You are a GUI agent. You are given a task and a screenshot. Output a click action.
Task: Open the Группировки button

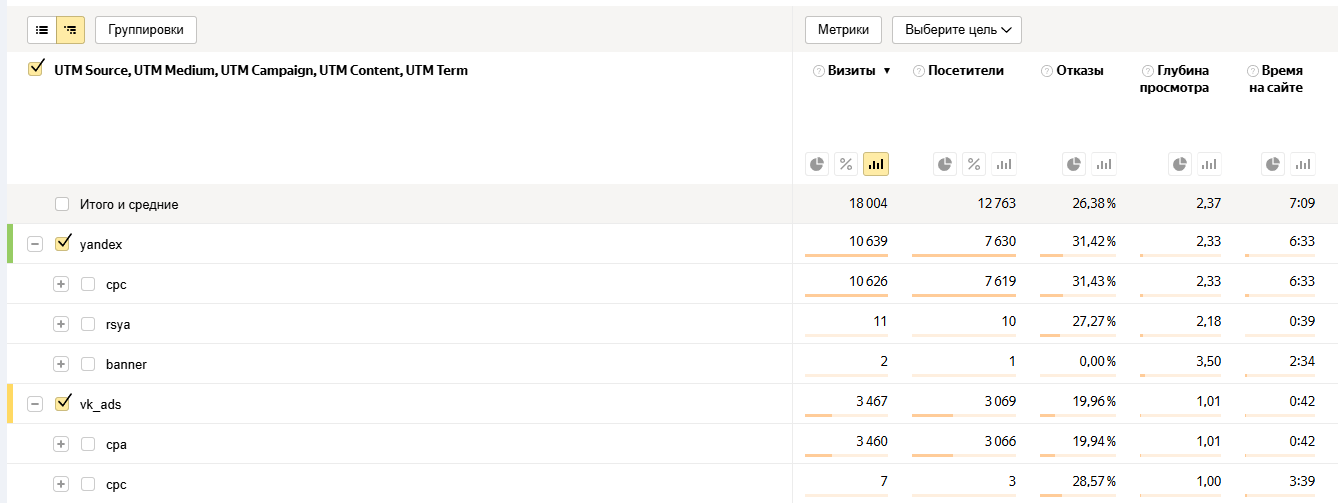point(146,30)
